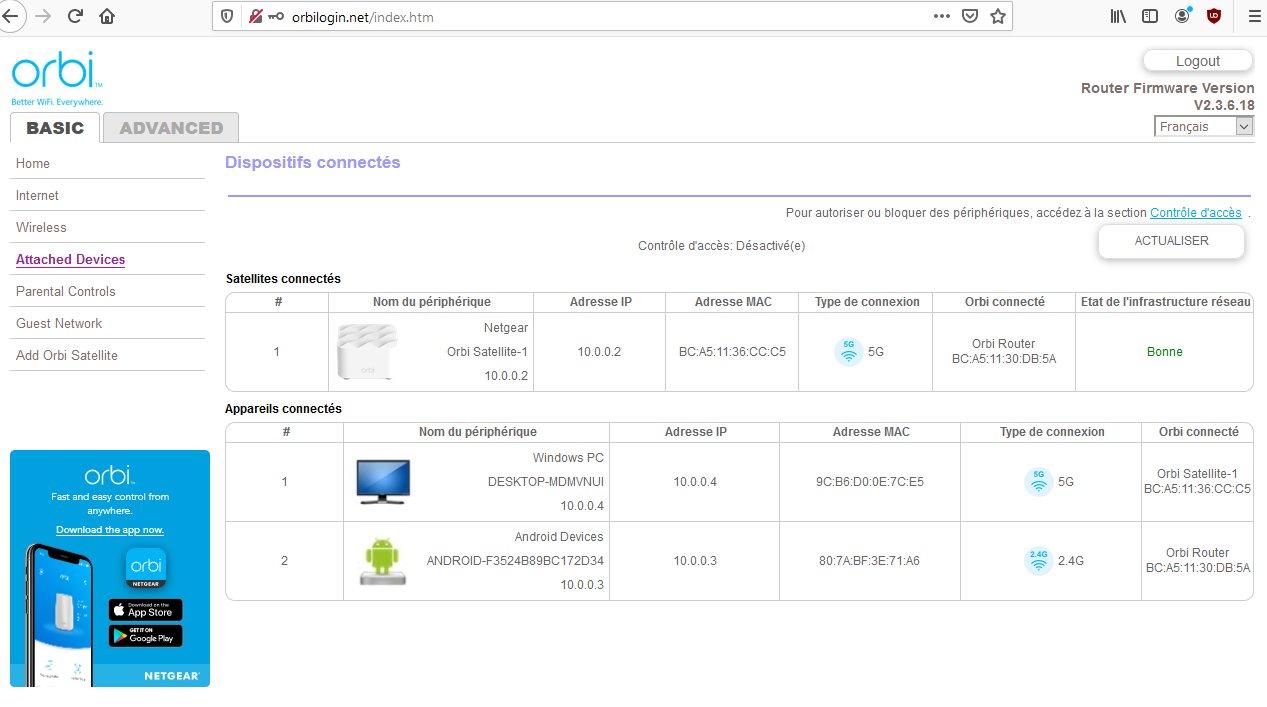This screenshot has height=707, width=1267.
Task: Click the 2.4G WiFi connection icon
Action: coord(1039,561)
